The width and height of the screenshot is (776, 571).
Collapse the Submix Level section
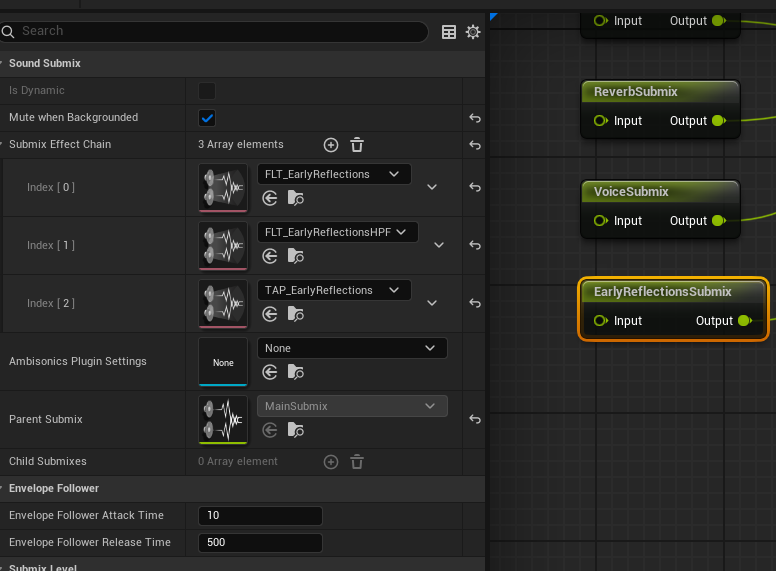(x=1, y=567)
